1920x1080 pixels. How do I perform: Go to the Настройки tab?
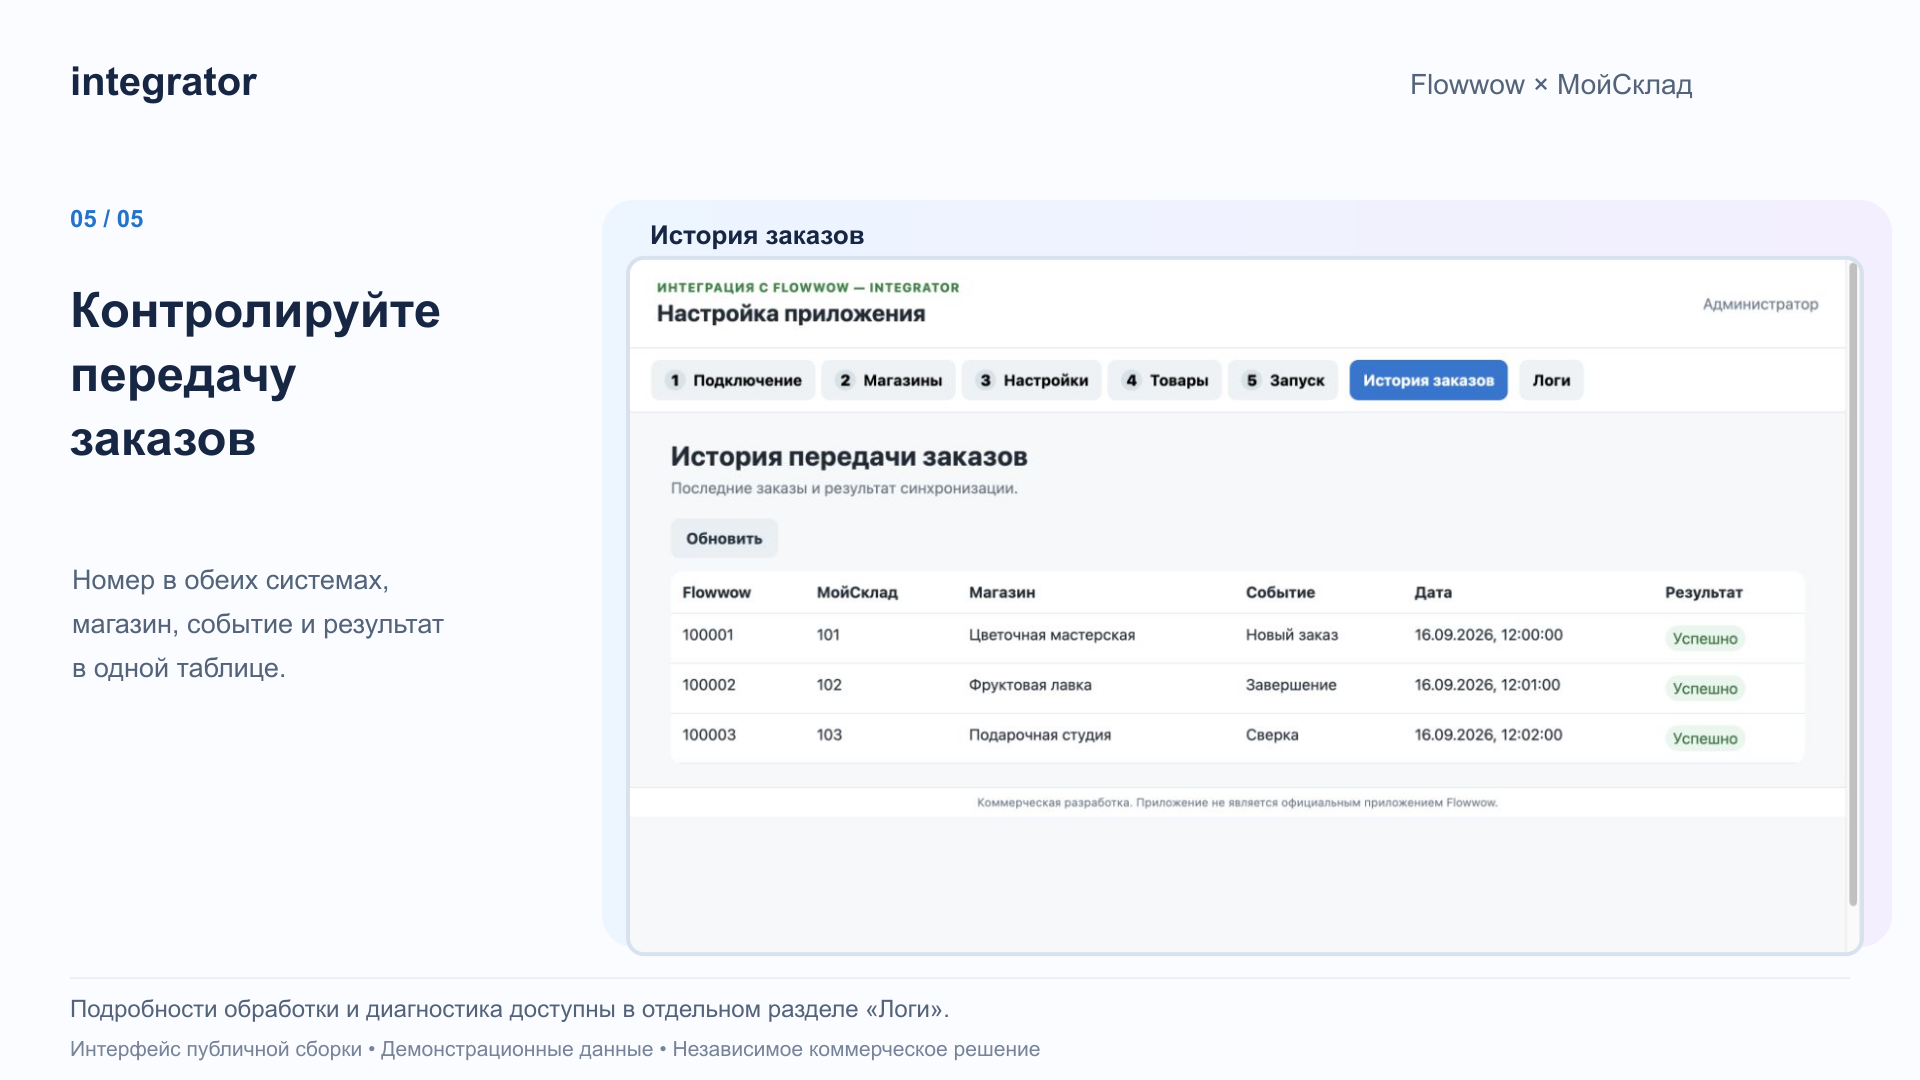tap(1032, 380)
